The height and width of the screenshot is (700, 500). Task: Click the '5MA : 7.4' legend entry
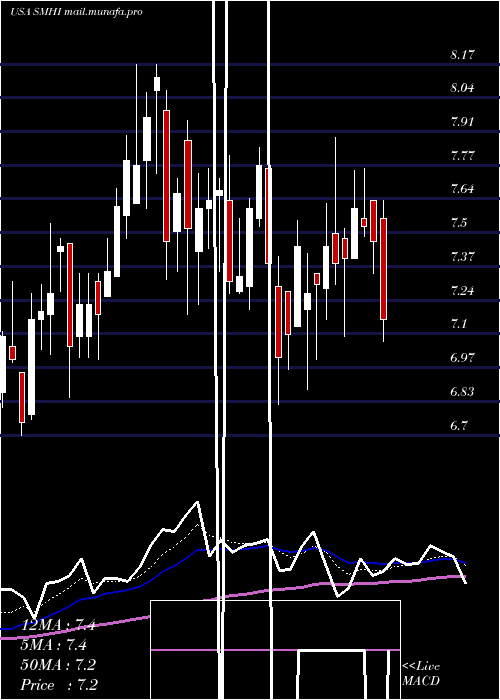pyautogui.click(x=53, y=645)
